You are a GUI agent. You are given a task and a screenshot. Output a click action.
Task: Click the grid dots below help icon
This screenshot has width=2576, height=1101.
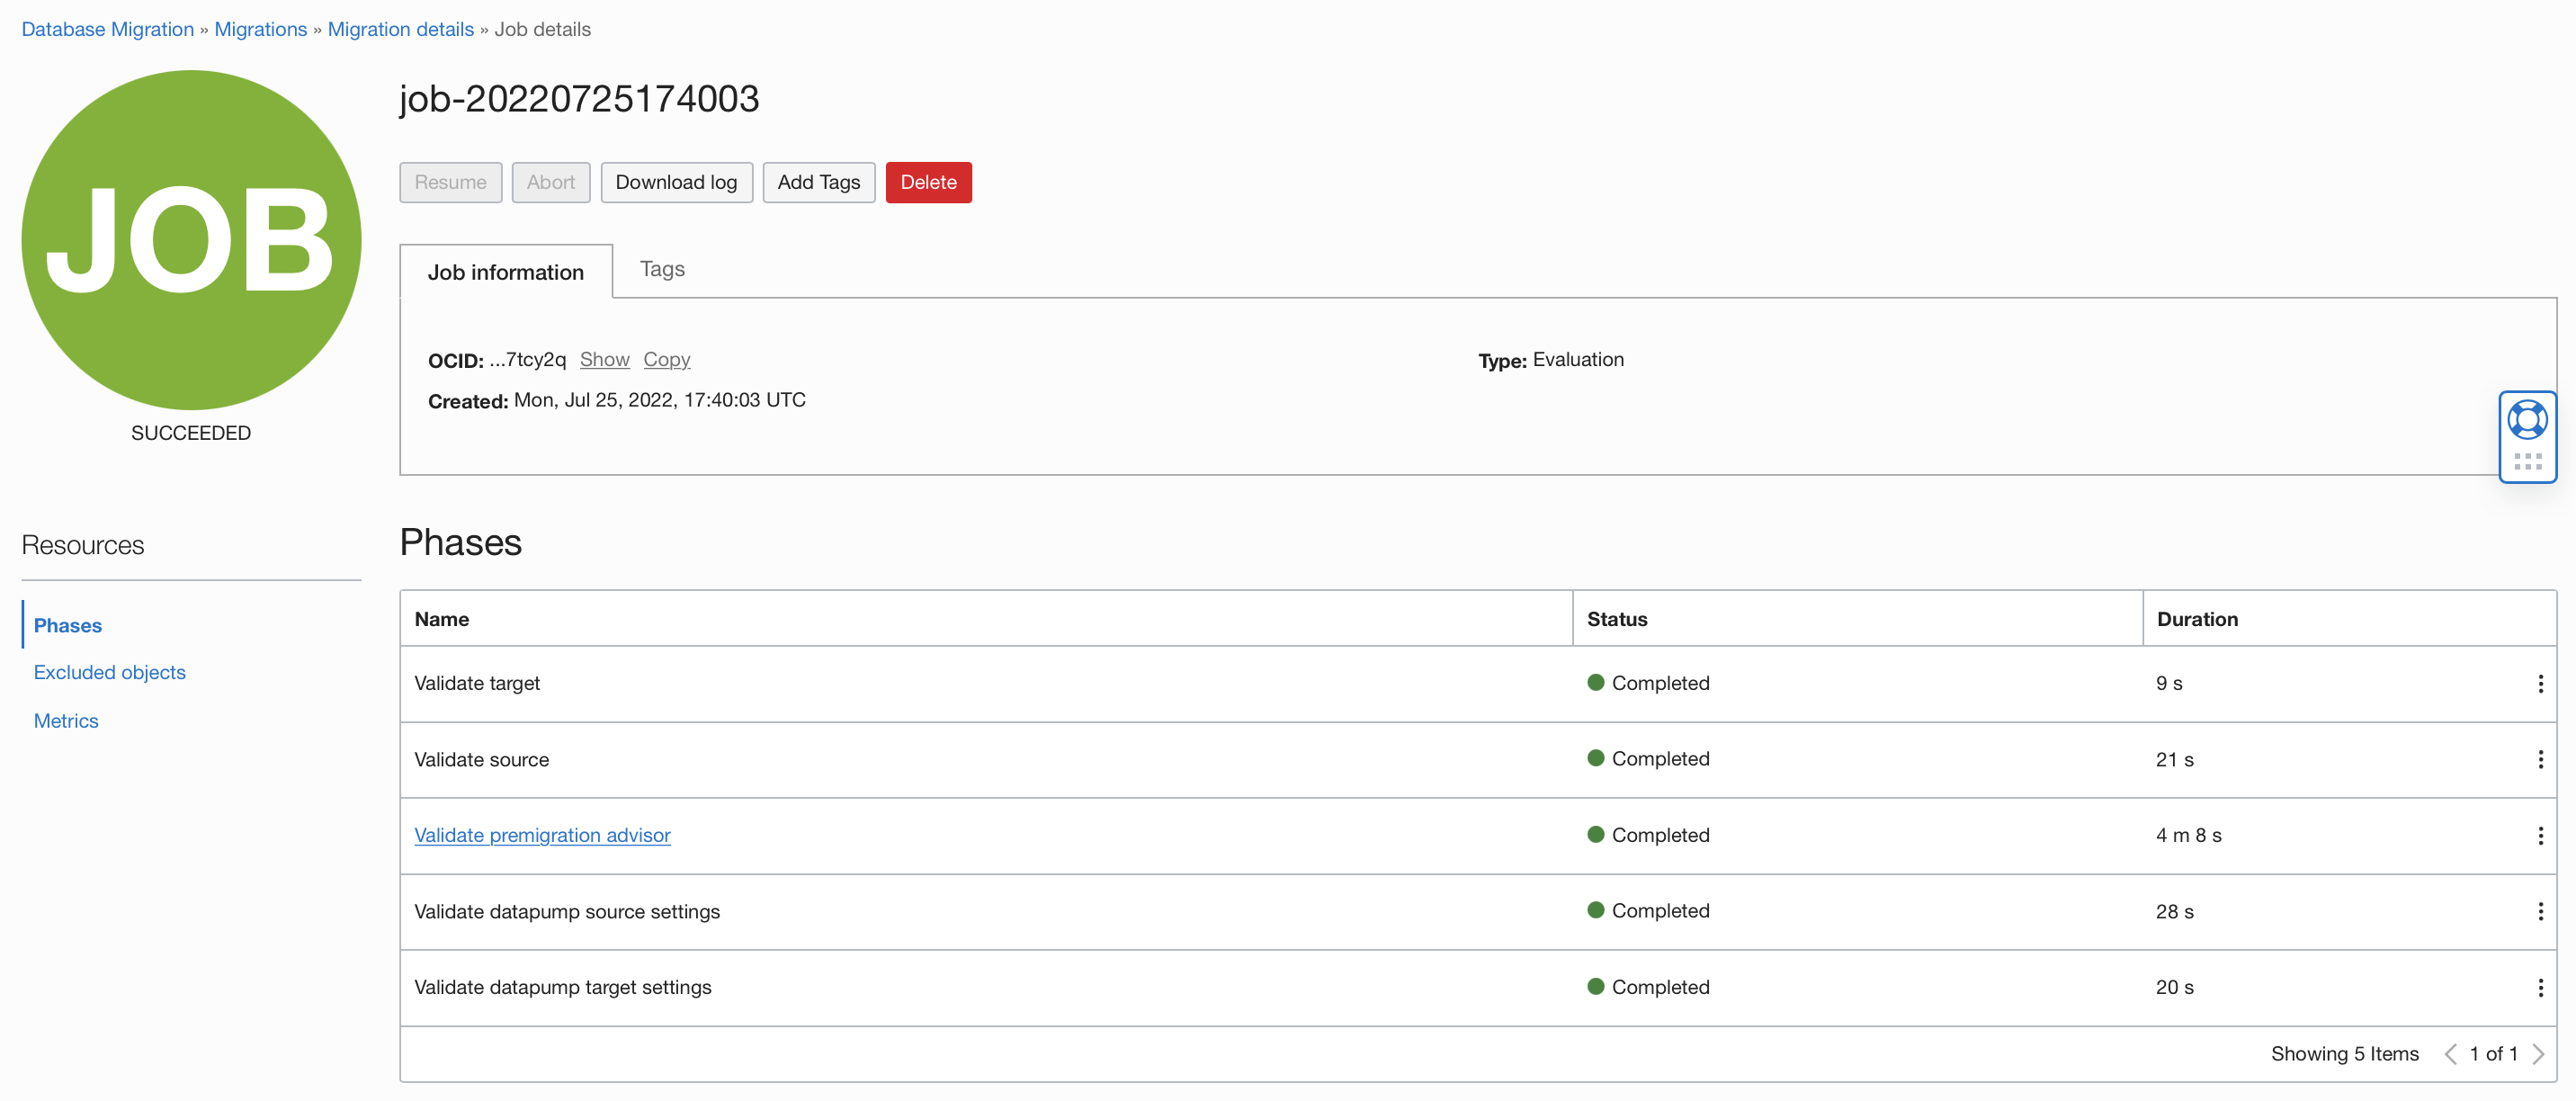[2527, 461]
